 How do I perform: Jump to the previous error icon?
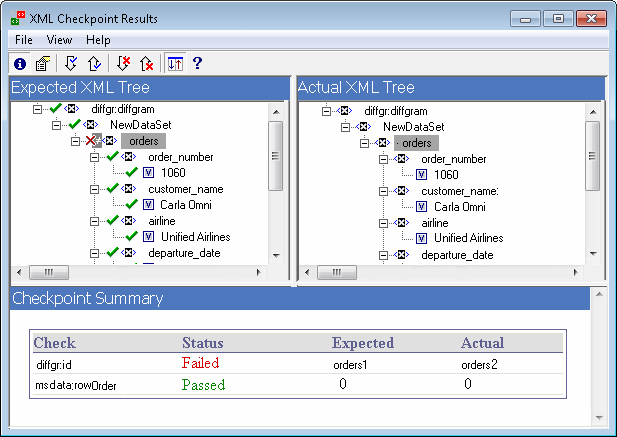146,63
